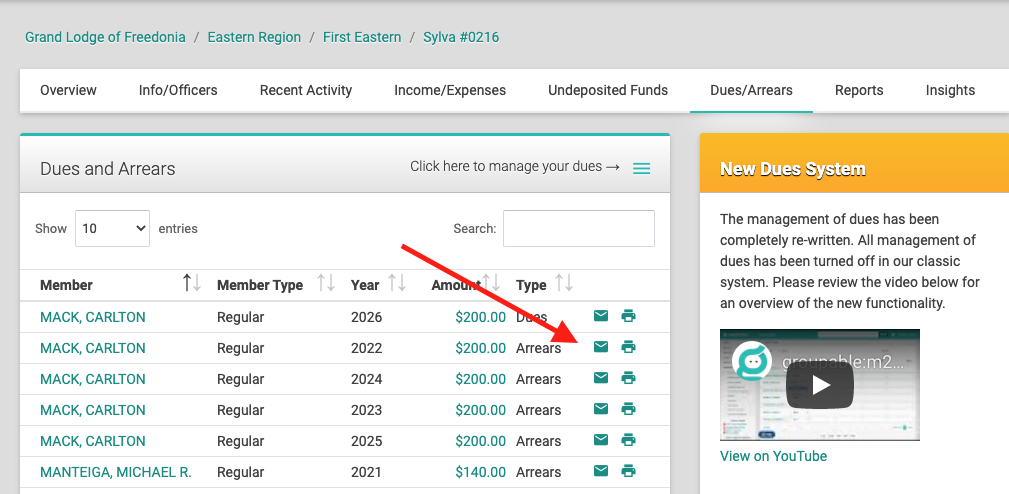Click the email icon for Manteiga Michael 2021 row
1009x494 pixels.
pos(601,471)
